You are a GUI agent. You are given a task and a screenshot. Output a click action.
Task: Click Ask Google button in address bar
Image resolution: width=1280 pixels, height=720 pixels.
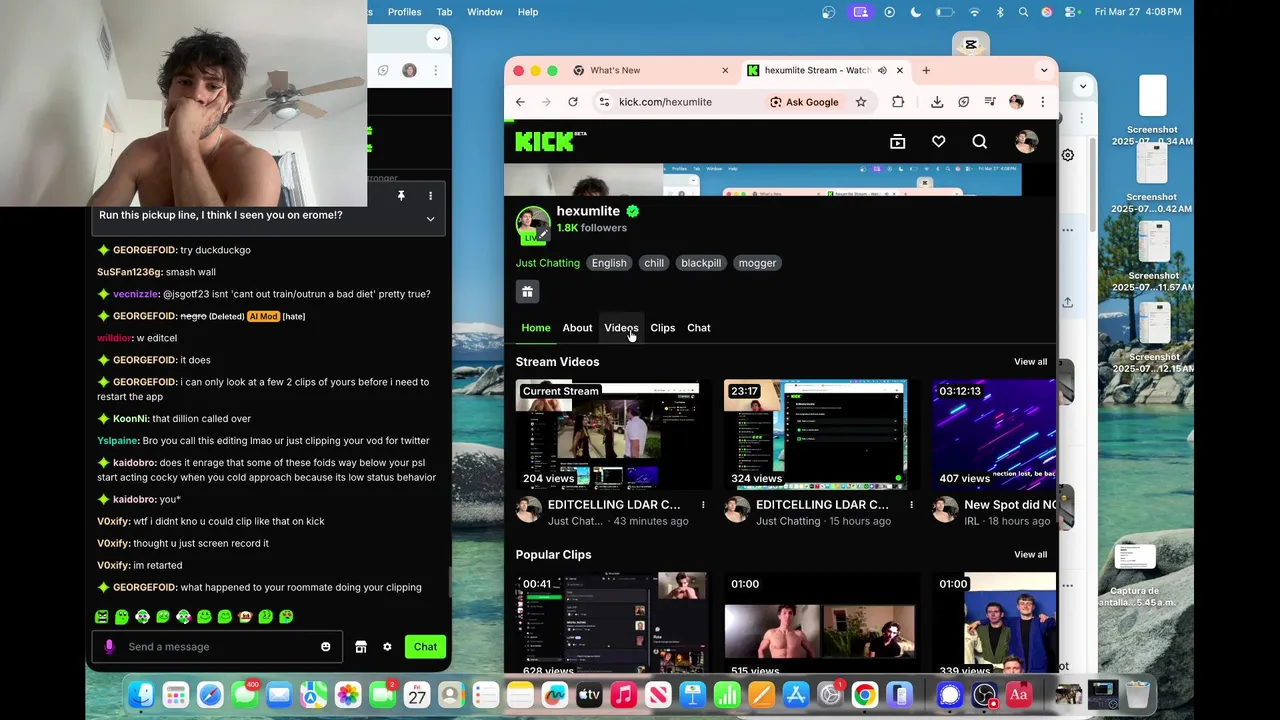pyautogui.click(x=804, y=102)
